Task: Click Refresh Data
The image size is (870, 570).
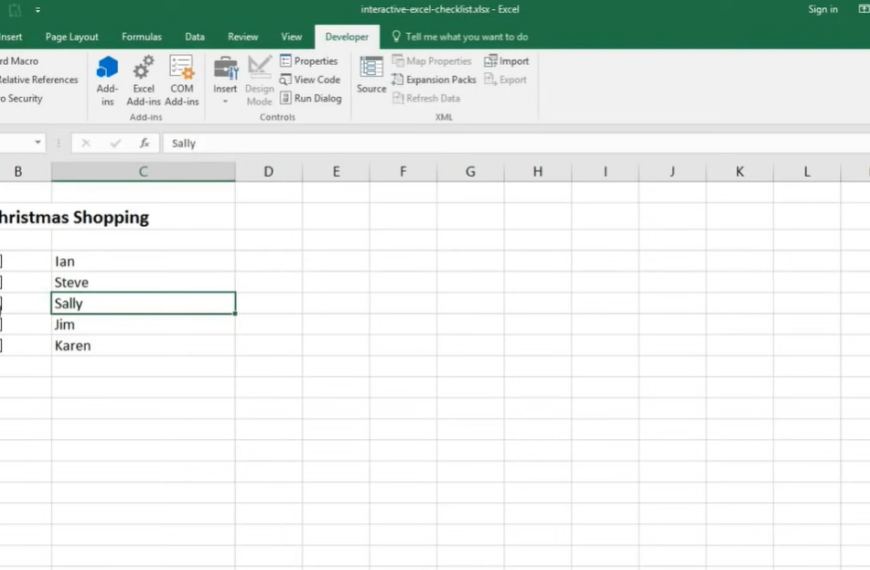Action: tap(426, 98)
